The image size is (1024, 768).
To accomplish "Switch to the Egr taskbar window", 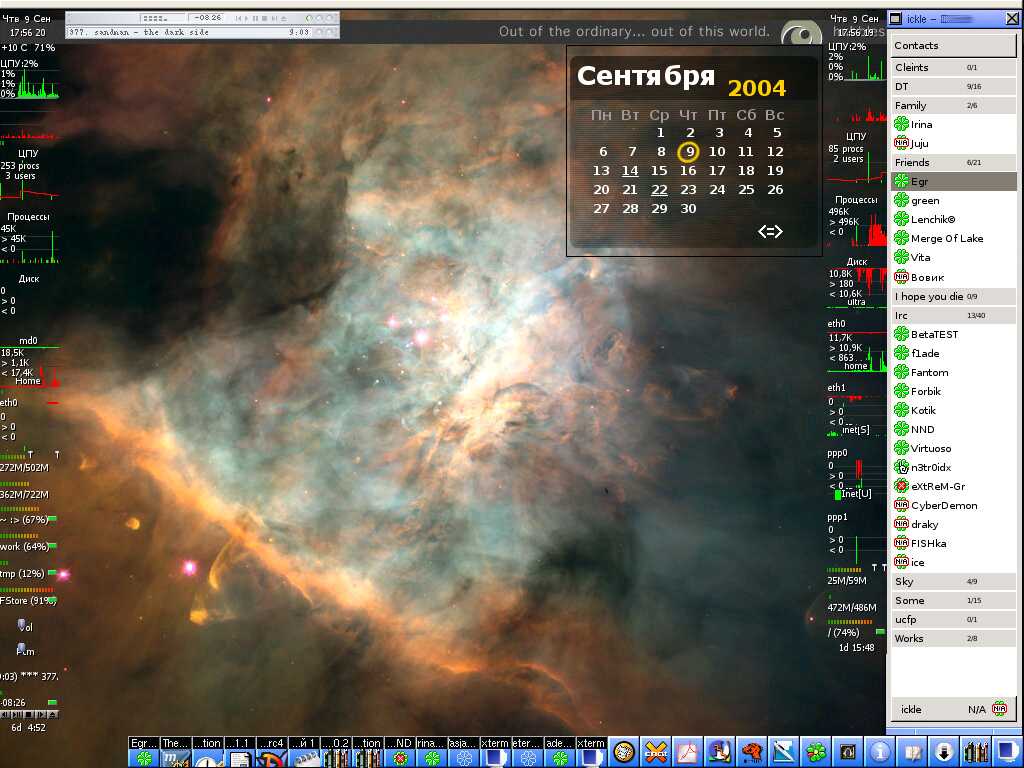I will click(144, 743).
